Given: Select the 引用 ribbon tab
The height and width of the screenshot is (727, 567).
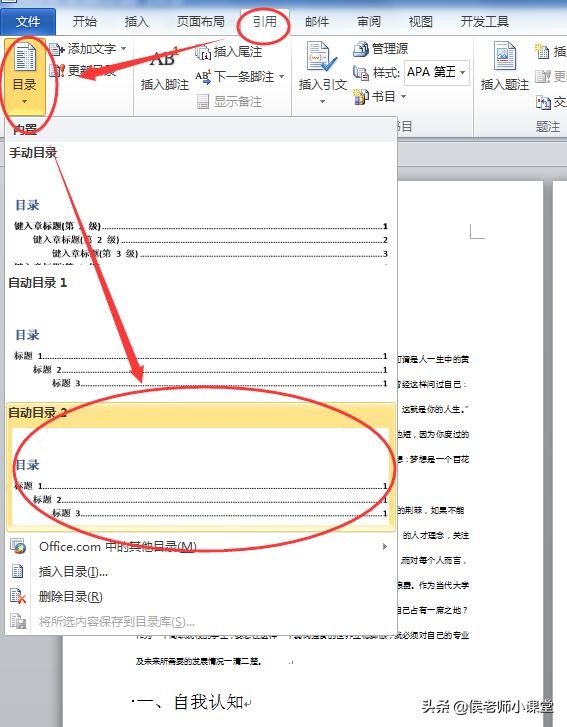Looking at the screenshot, I should click(265, 21).
